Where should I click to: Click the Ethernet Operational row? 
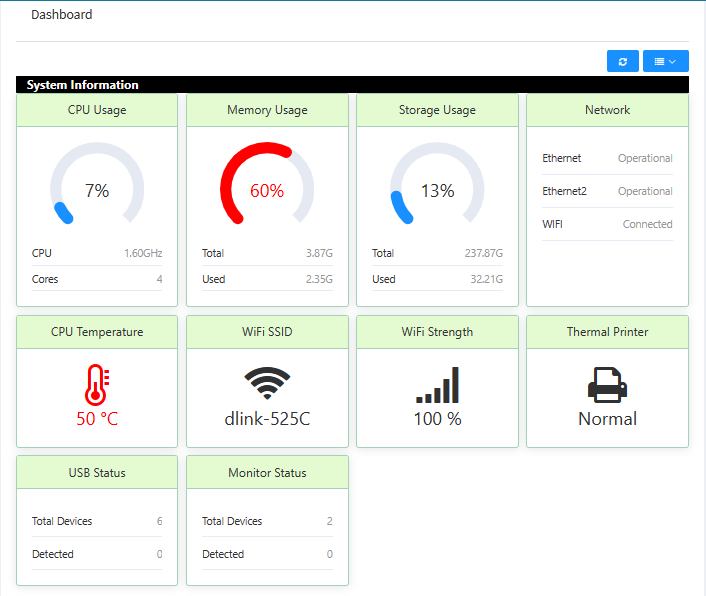[x=607, y=158]
